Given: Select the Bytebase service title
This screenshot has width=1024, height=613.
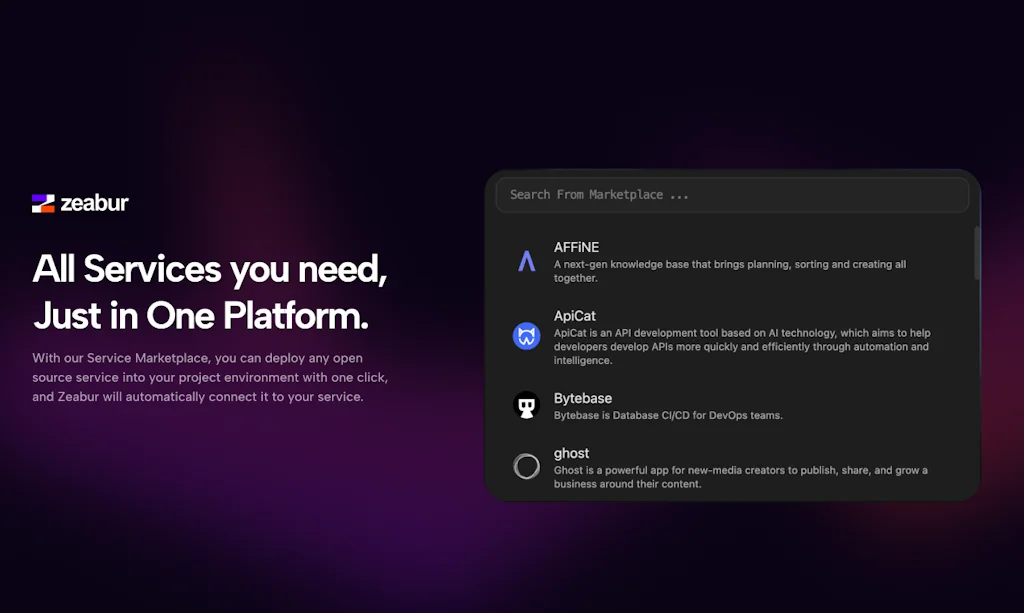Looking at the screenshot, I should (583, 398).
